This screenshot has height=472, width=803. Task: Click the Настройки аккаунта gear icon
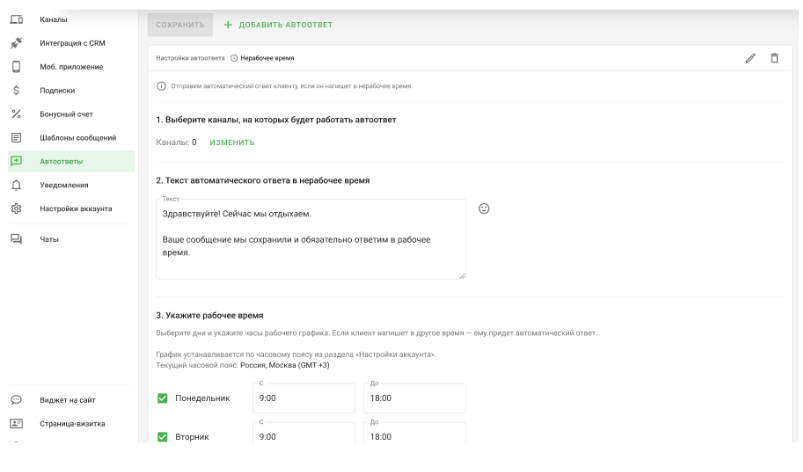[x=16, y=209]
